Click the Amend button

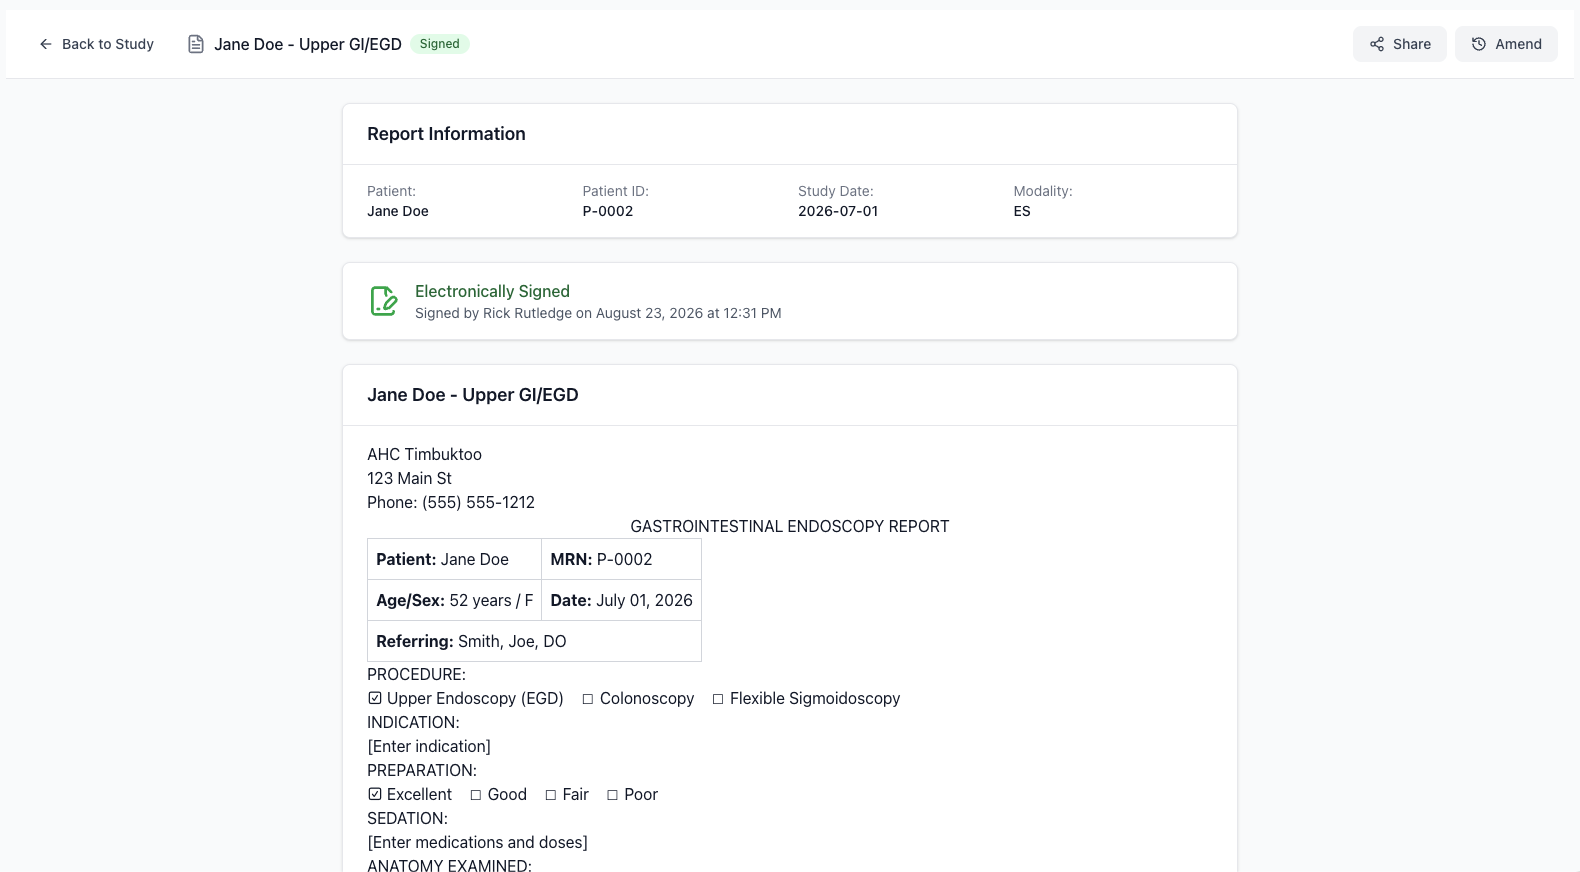[1506, 44]
